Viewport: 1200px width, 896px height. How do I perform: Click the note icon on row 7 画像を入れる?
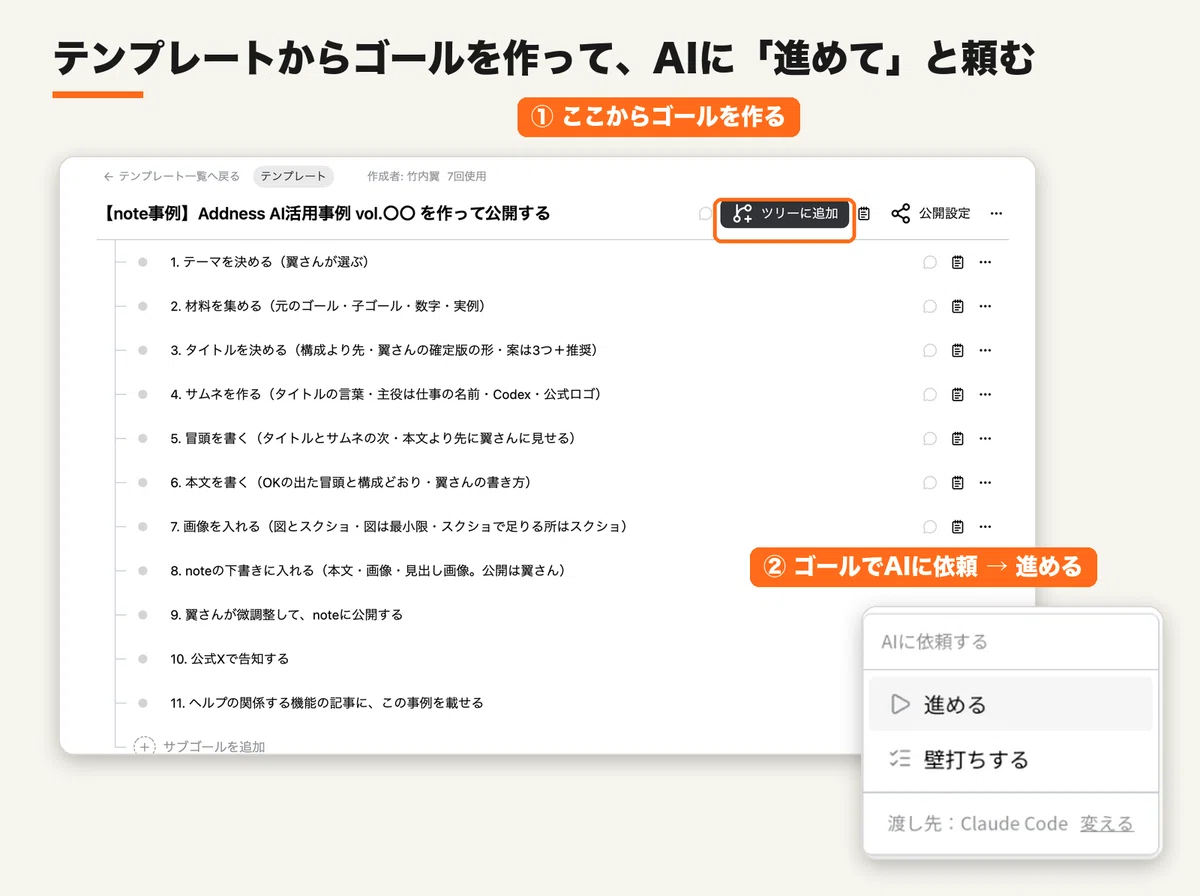click(958, 526)
